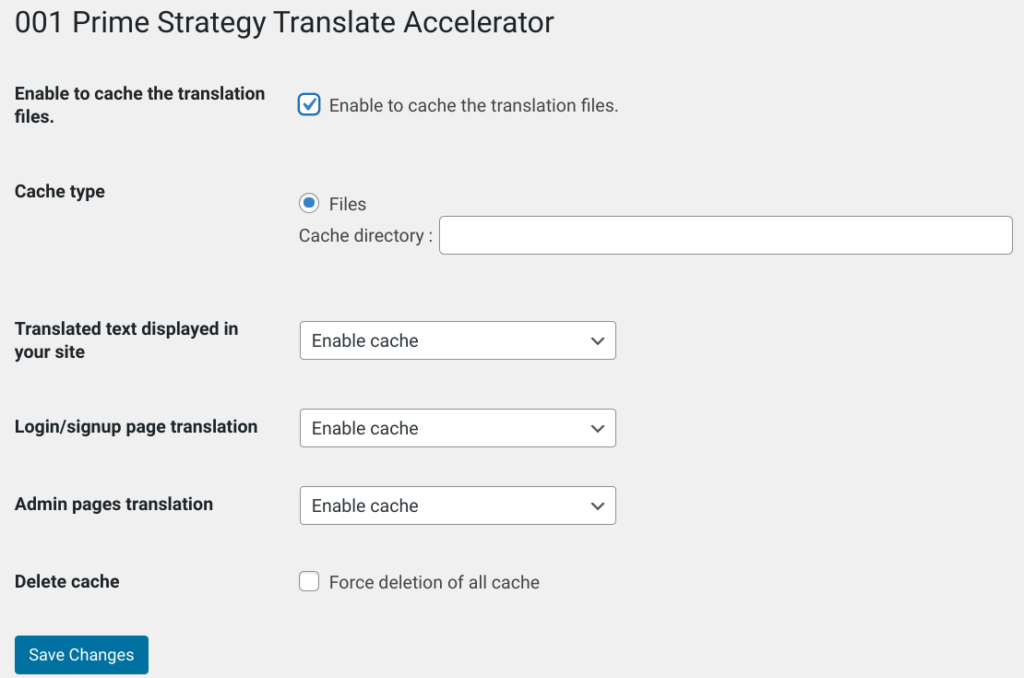Click the bold 'Cache type' row heading
Screen dimensions: 1024x678
[x=59, y=191]
